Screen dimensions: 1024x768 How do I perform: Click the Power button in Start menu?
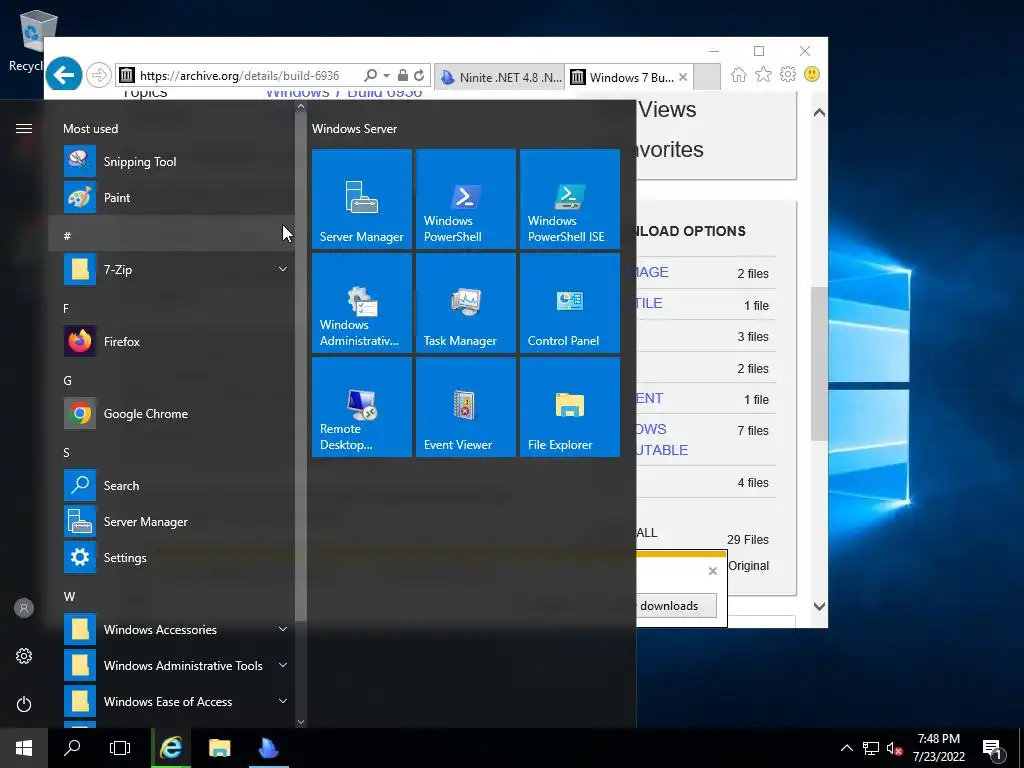tap(24, 704)
